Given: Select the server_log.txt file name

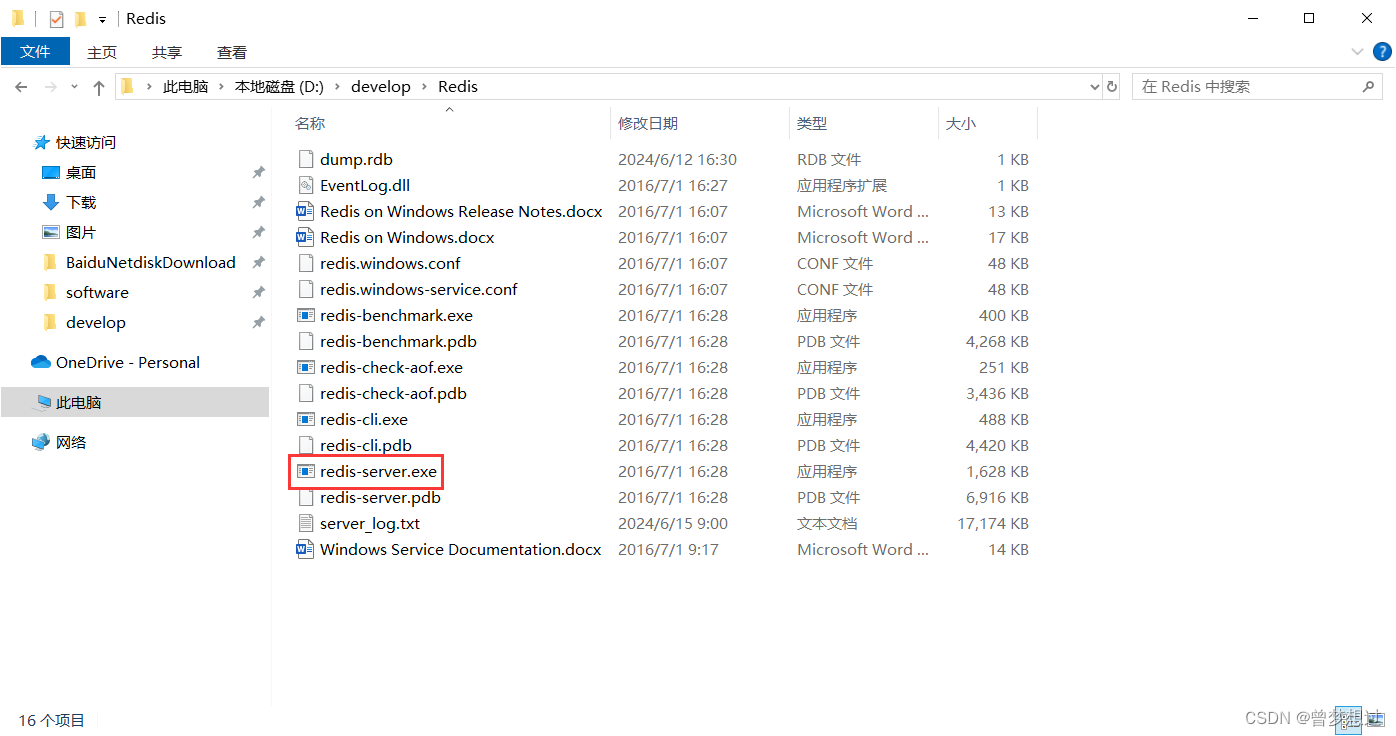Looking at the screenshot, I should [x=370, y=523].
